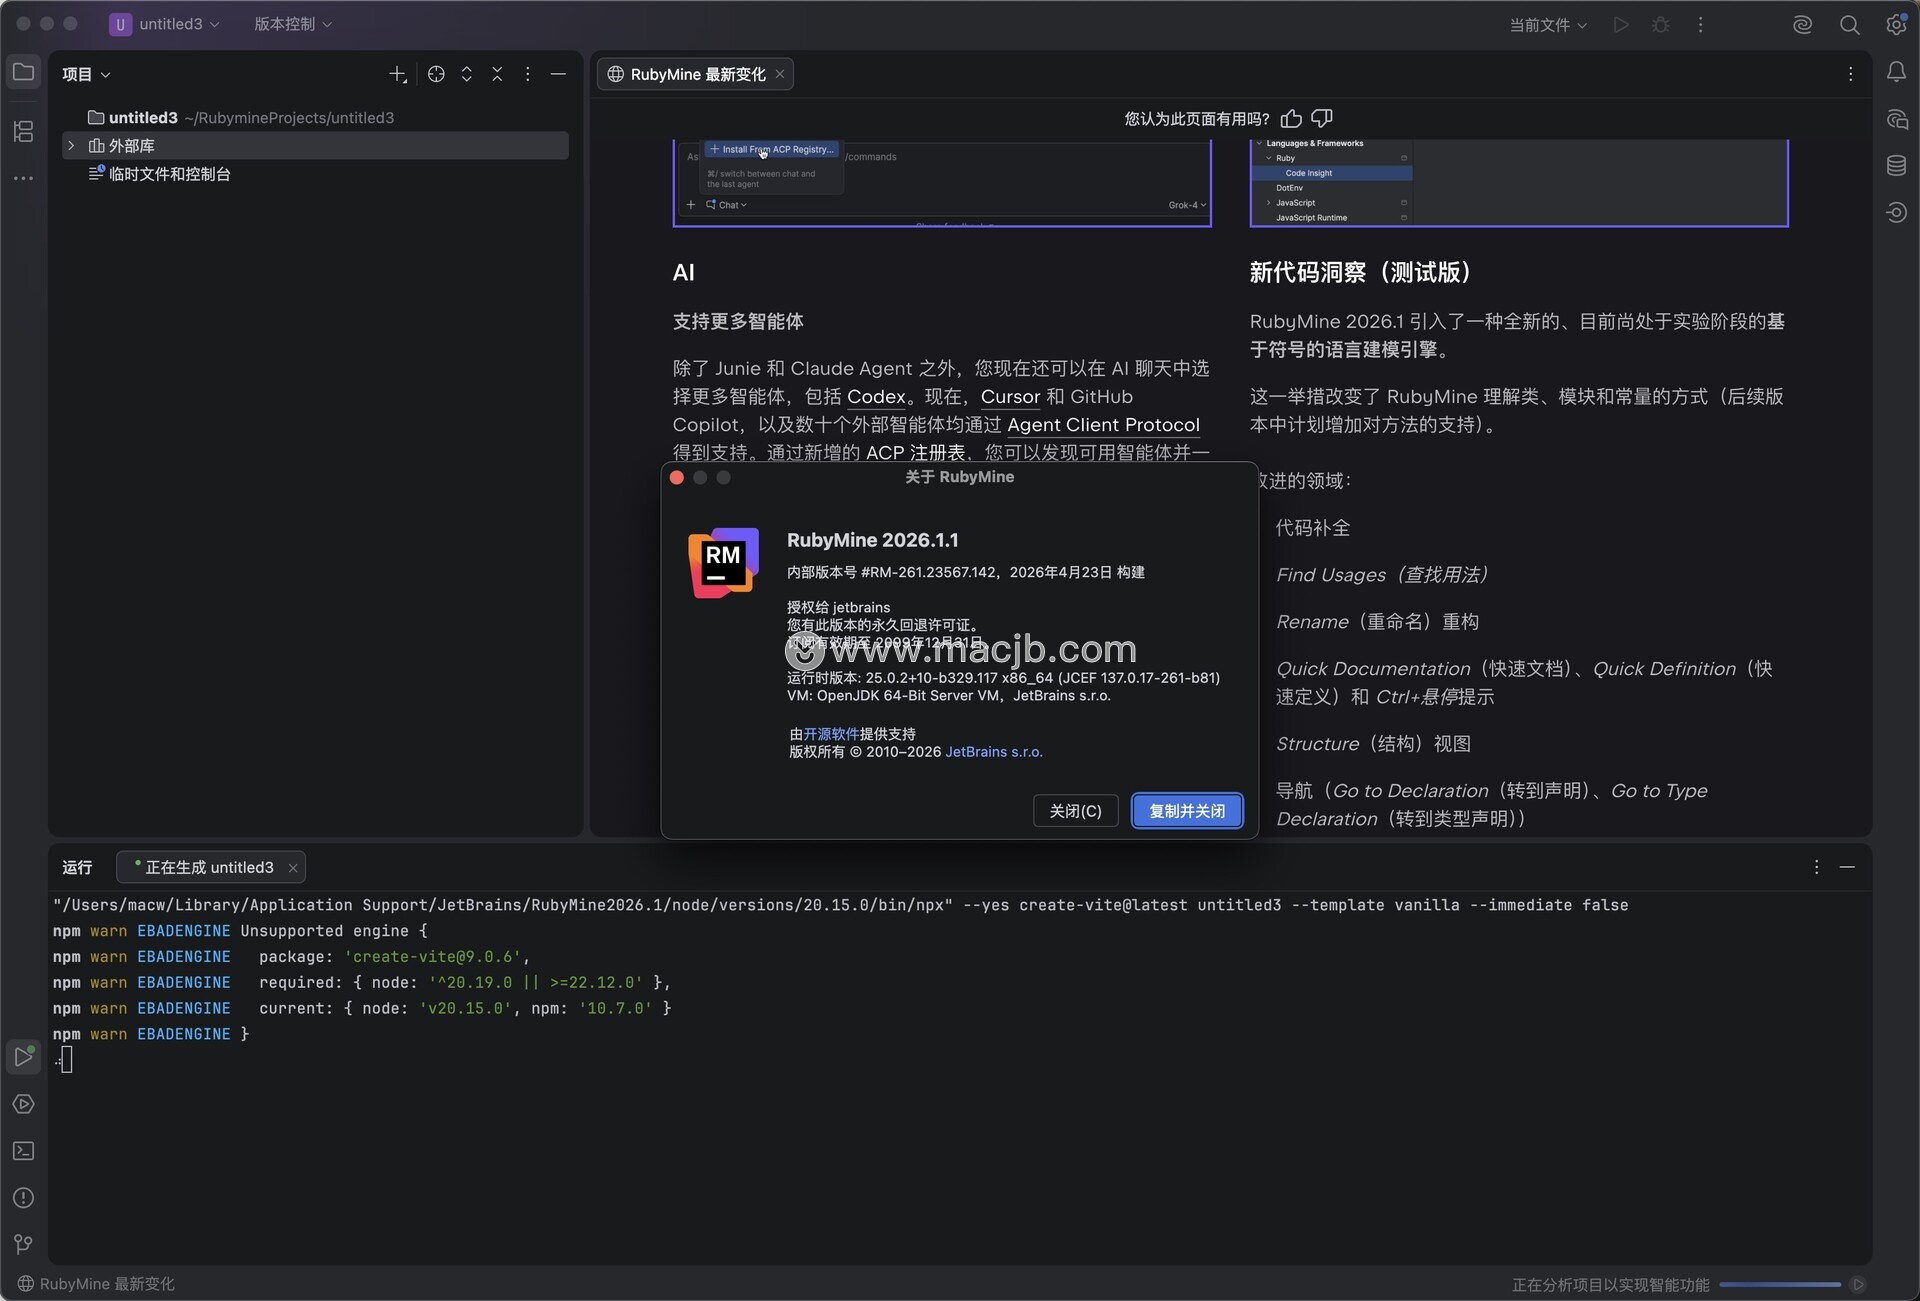Open the Problems tool window icon
This screenshot has height=1301, width=1920.
click(23, 1198)
